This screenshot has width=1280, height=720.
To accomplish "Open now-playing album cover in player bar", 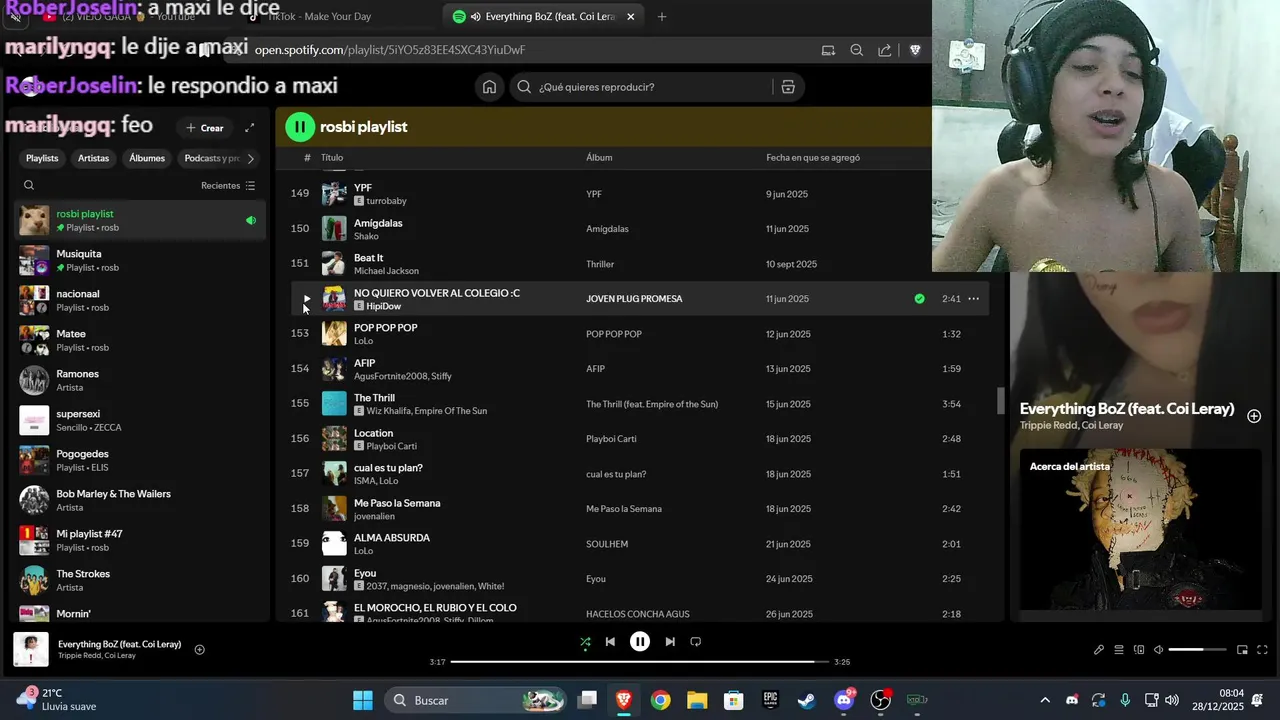I will coord(31,650).
